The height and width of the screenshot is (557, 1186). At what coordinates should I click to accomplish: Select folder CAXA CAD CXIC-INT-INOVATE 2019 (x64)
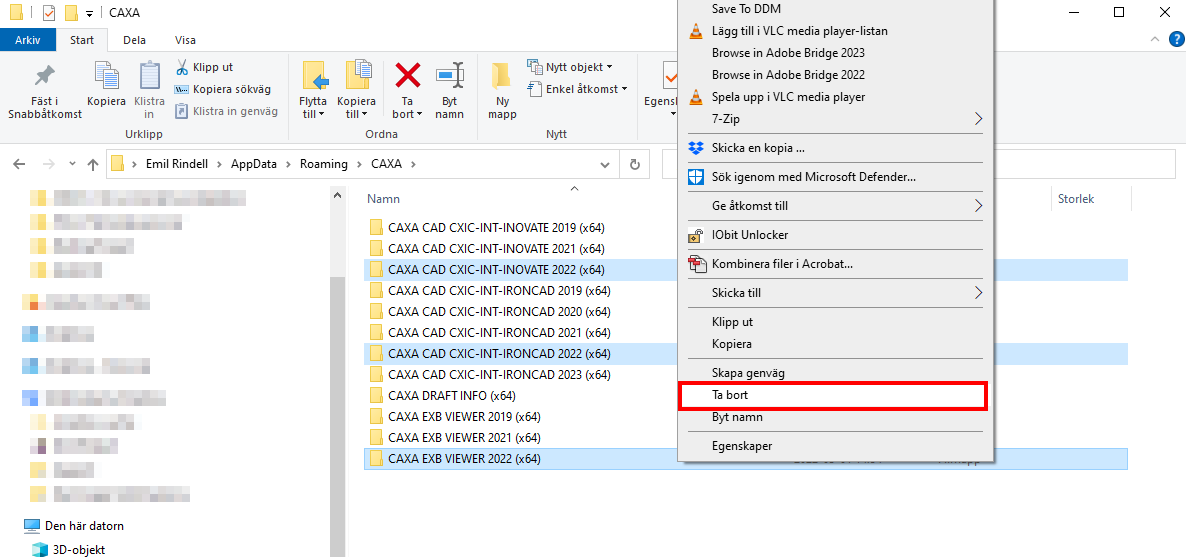[x=496, y=228]
